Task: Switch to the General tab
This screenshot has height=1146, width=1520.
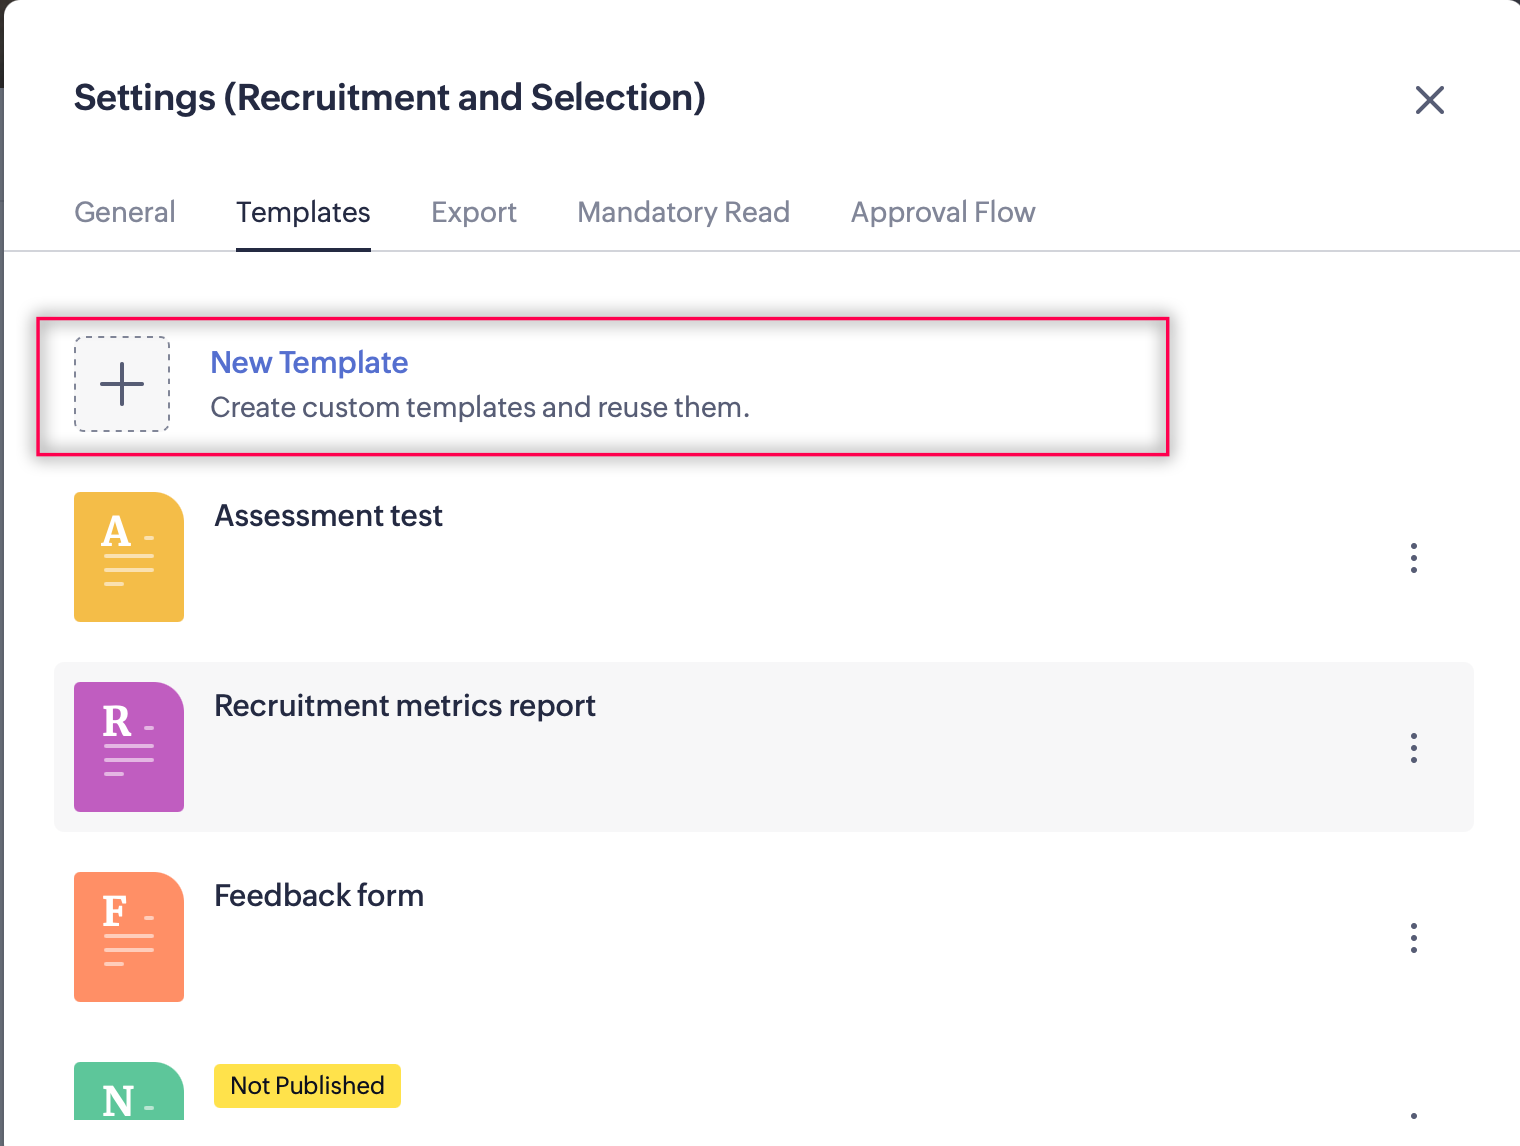Action: [125, 212]
